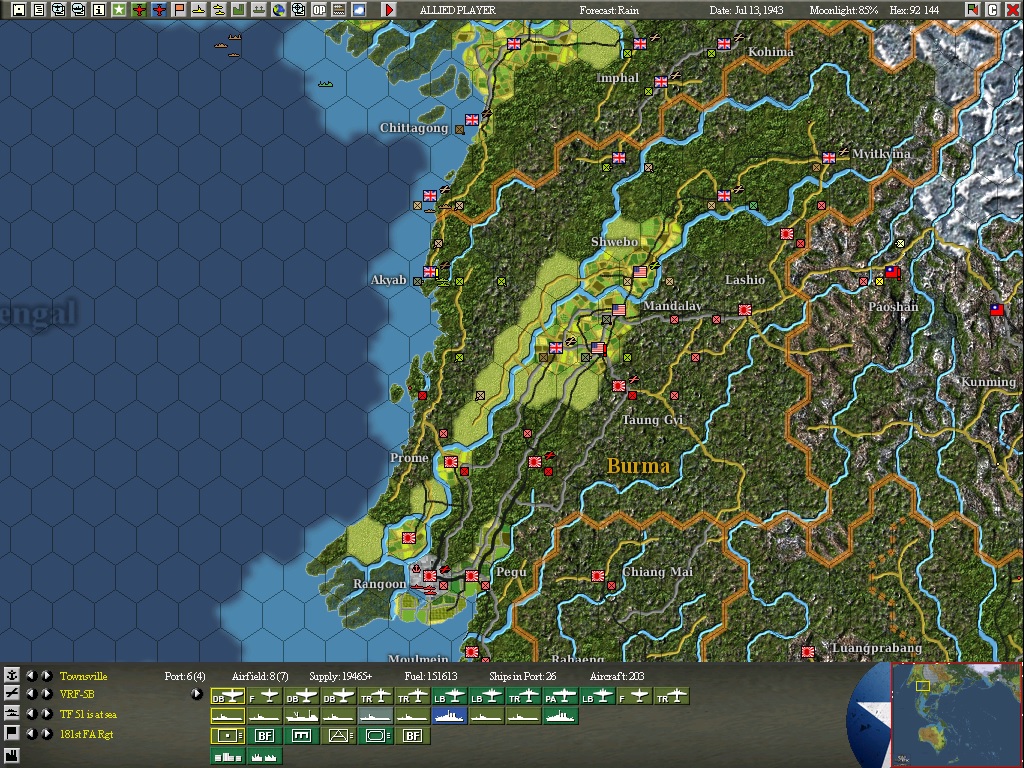Click the cloud weather toolbar icon
The image size is (1024, 768).
[x=359, y=10]
